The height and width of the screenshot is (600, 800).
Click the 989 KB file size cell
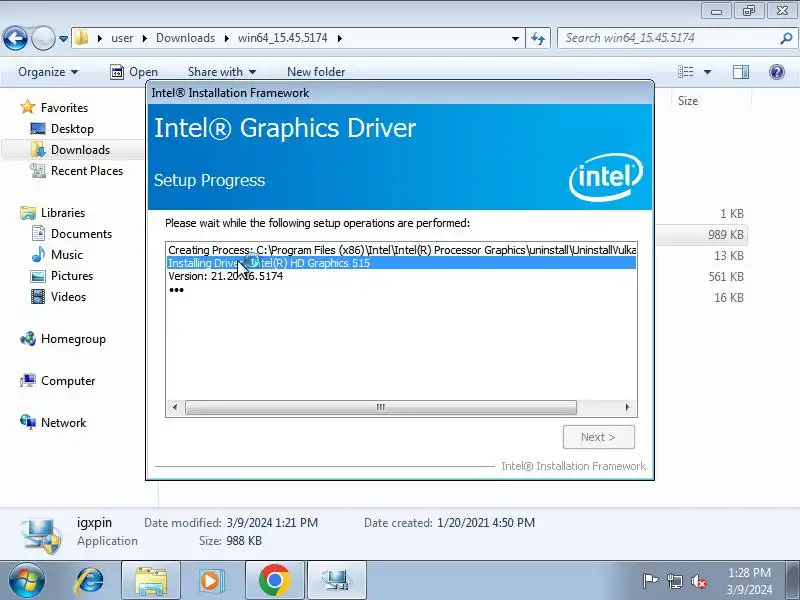pyautogui.click(x=726, y=235)
